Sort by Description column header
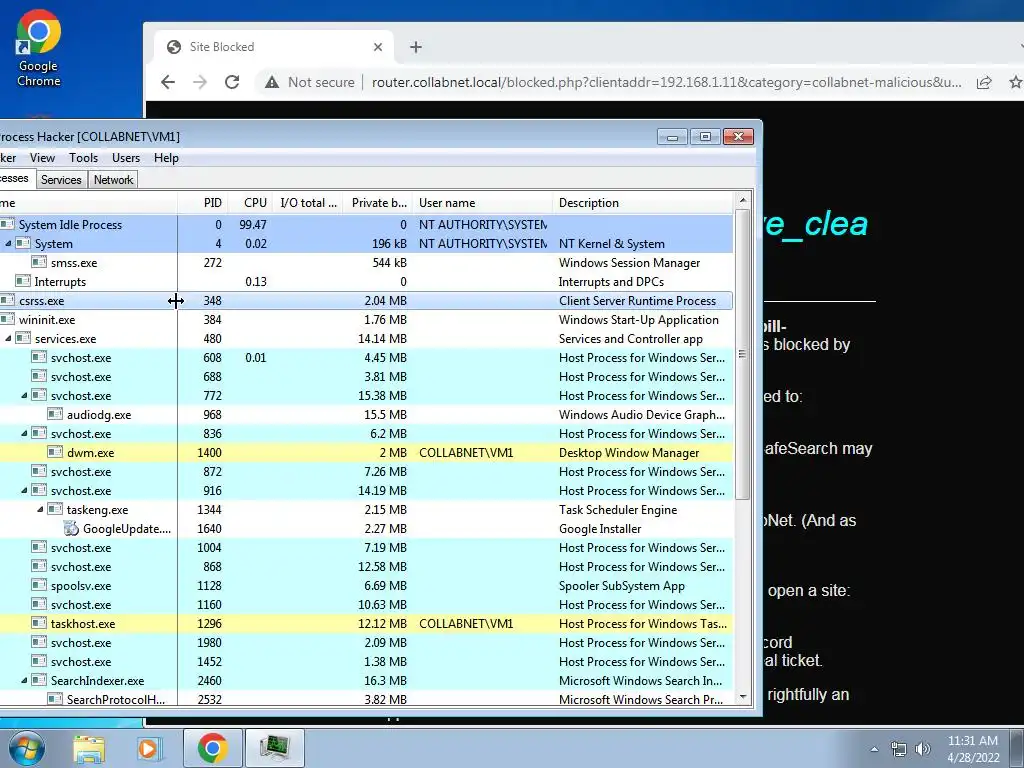Image resolution: width=1024 pixels, height=768 pixels. pos(643,202)
